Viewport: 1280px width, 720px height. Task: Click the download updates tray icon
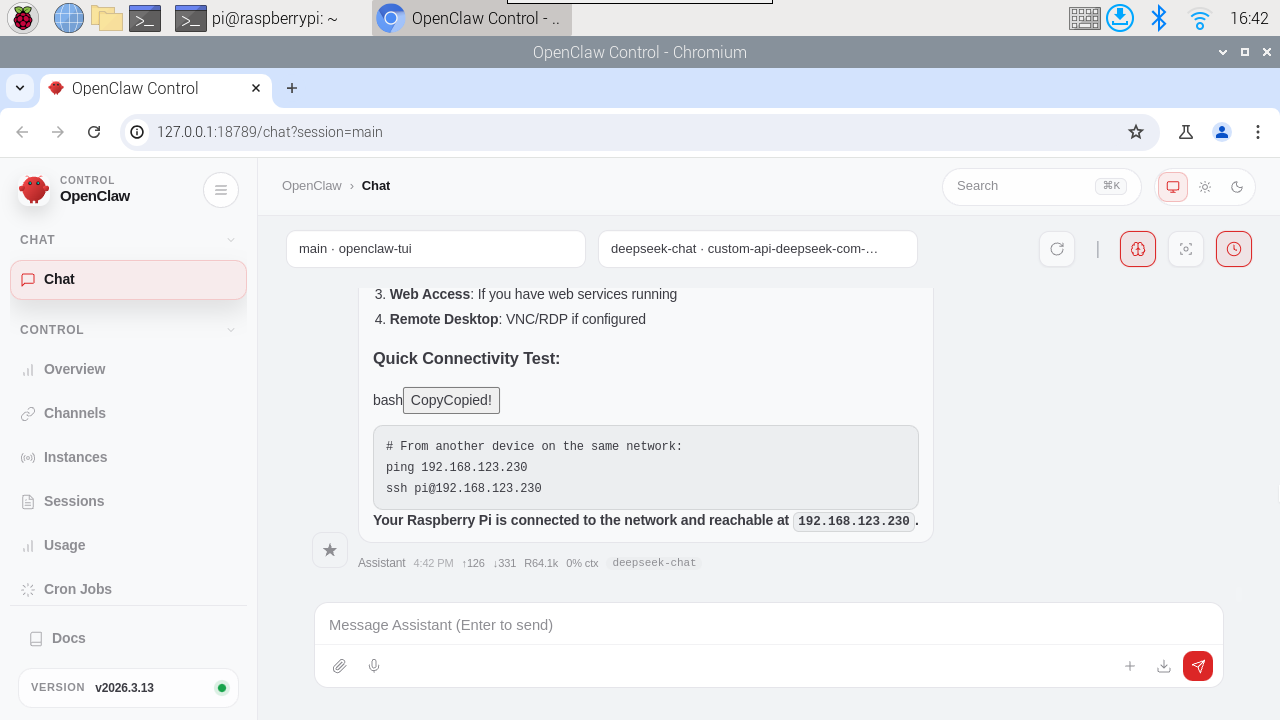[1120, 18]
